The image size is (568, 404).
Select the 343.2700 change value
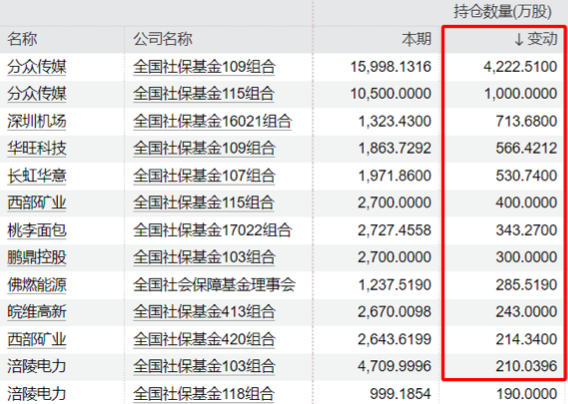(x=527, y=230)
